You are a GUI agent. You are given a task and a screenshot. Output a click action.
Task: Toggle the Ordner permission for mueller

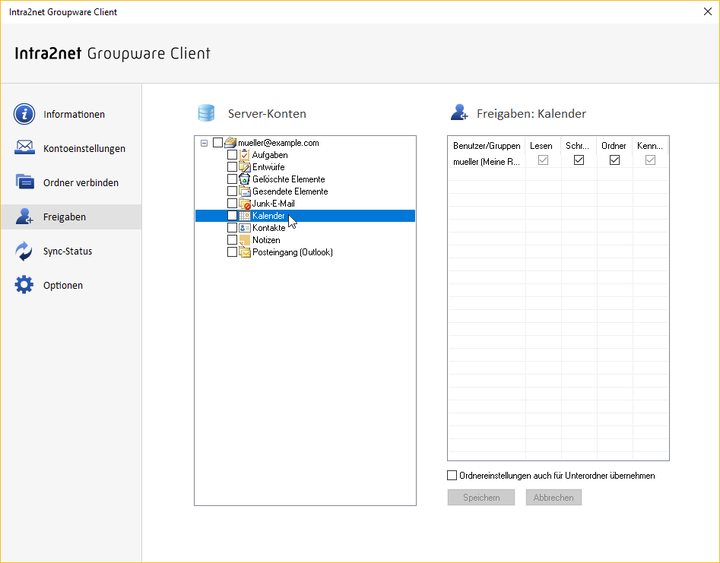pos(614,160)
